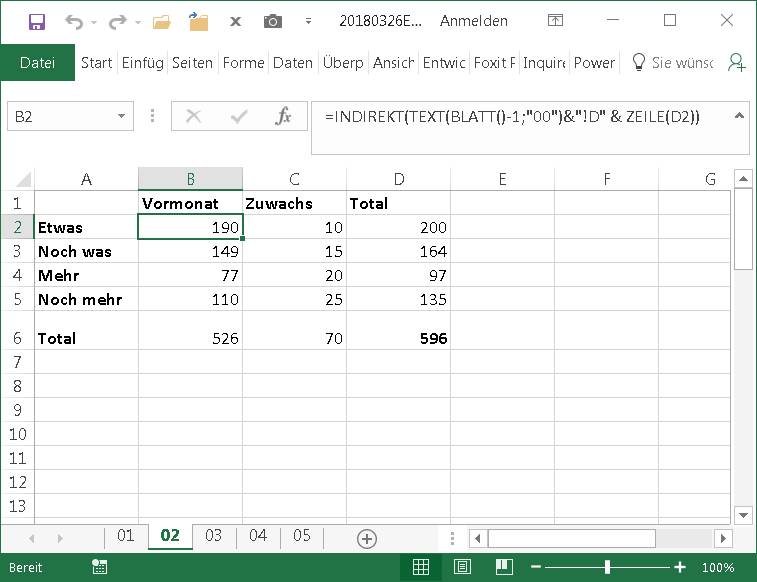Open the Inquire ribbon tab
The height and width of the screenshot is (582, 757).
pyautogui.click(x=544, y=63)
